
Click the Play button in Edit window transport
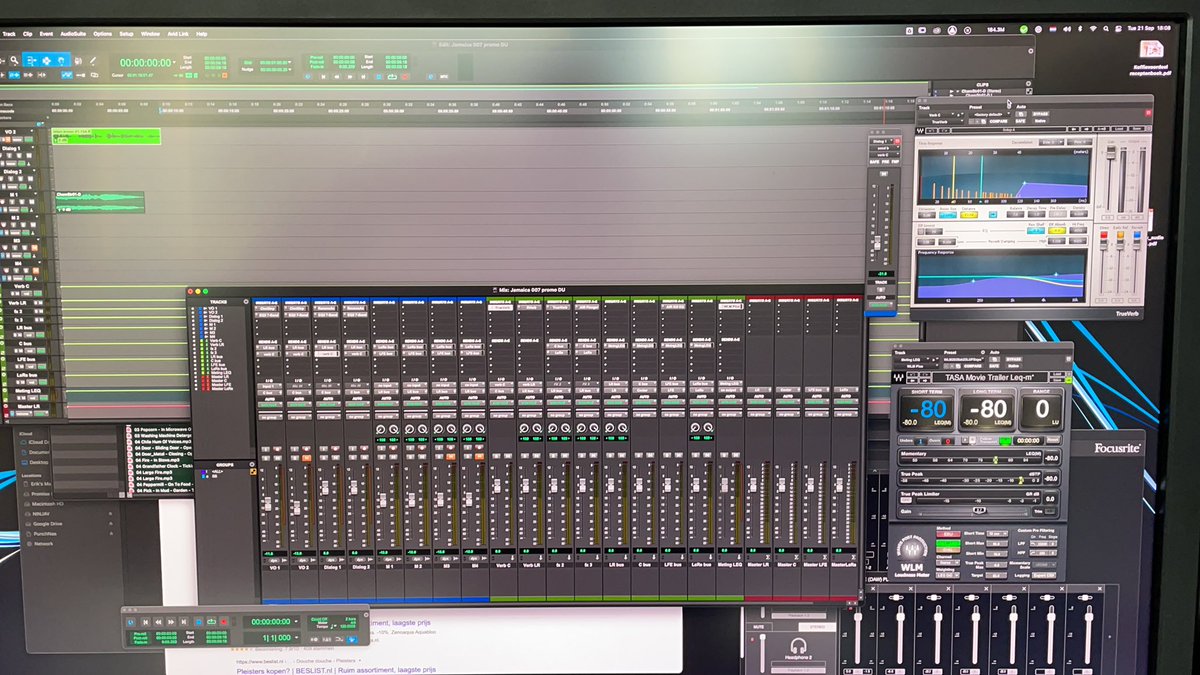coord(392,77)
